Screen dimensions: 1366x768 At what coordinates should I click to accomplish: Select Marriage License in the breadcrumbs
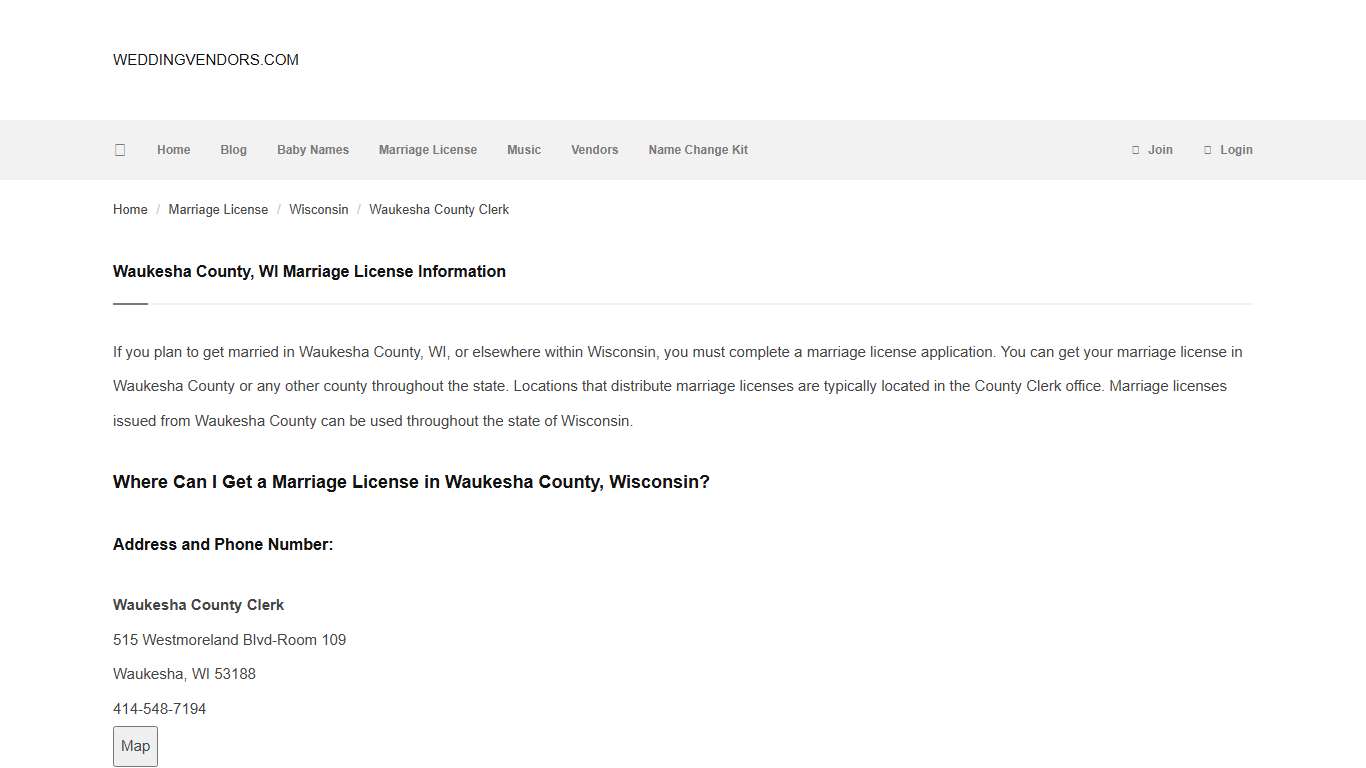[218, 209]
